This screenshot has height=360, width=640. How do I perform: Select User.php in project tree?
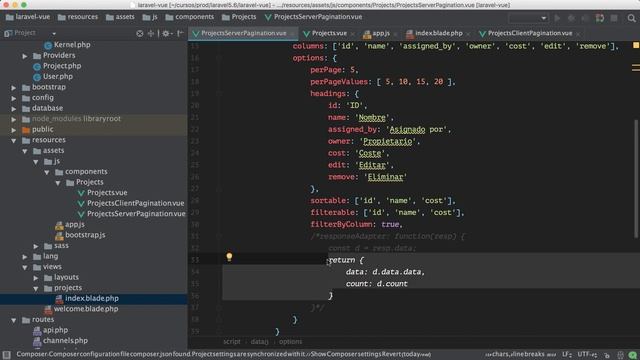(x=58, y=76)
